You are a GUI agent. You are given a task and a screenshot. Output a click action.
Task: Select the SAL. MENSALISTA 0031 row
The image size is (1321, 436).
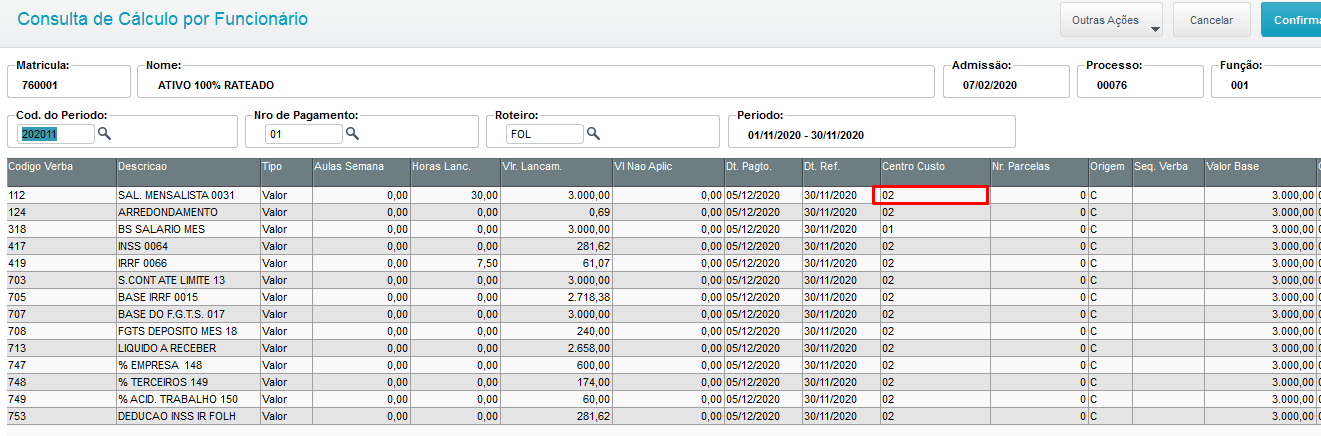coord(176,195)
